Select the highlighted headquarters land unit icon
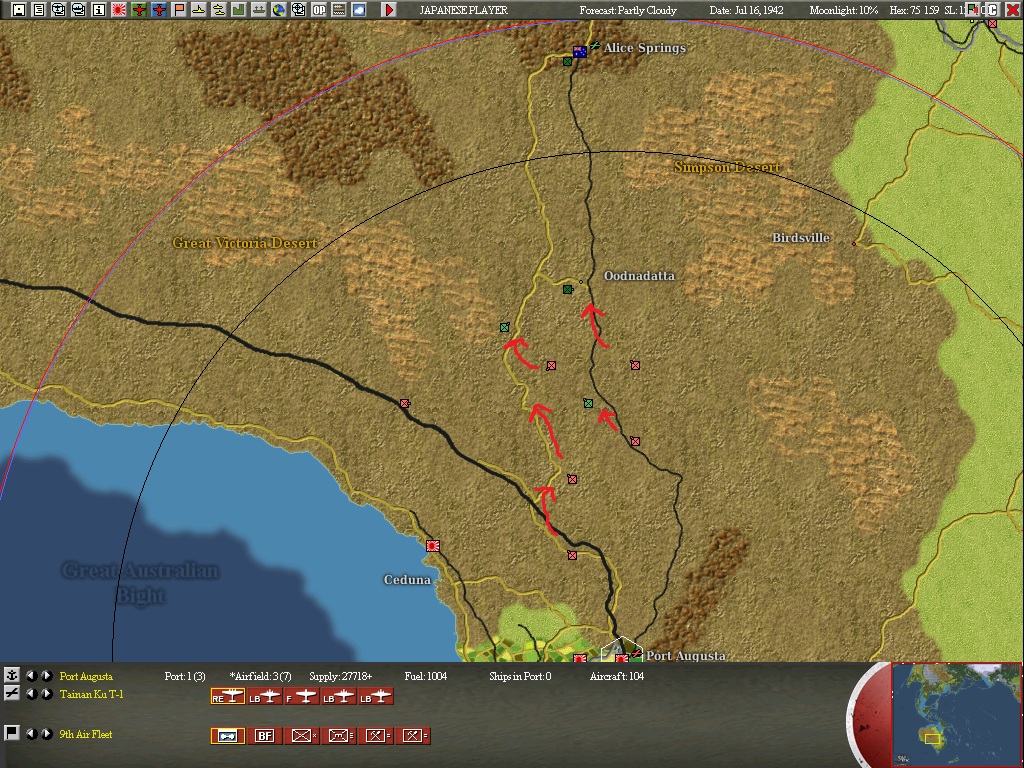Viewport: 1024px width, 768px height. click(x=227, y=736)
